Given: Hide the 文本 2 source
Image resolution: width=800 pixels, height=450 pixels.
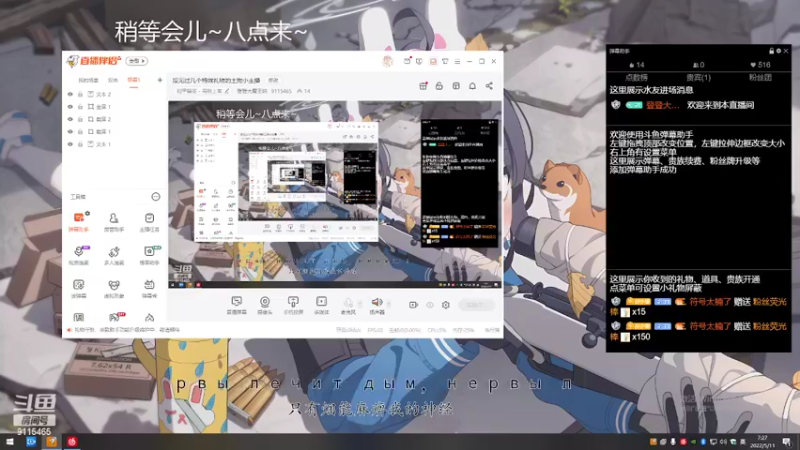Looking at the screenshot, I should [70, 94].
